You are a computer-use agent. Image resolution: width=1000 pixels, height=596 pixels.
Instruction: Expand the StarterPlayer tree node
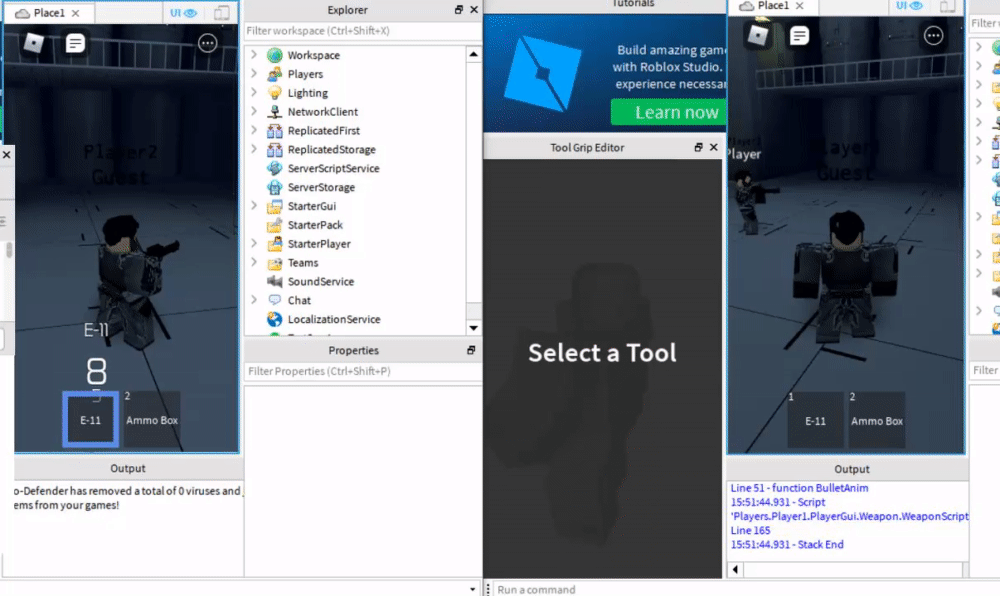point(254,243)
